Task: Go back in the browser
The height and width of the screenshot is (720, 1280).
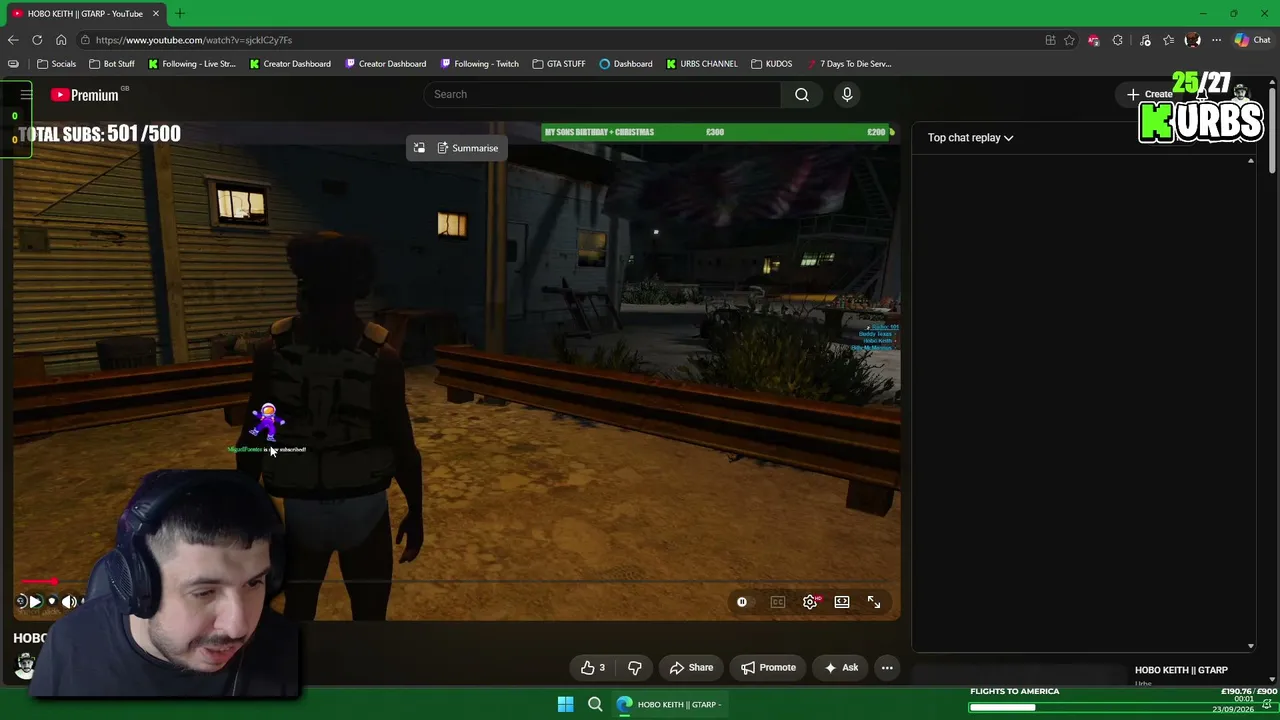Action: (13, 40)
